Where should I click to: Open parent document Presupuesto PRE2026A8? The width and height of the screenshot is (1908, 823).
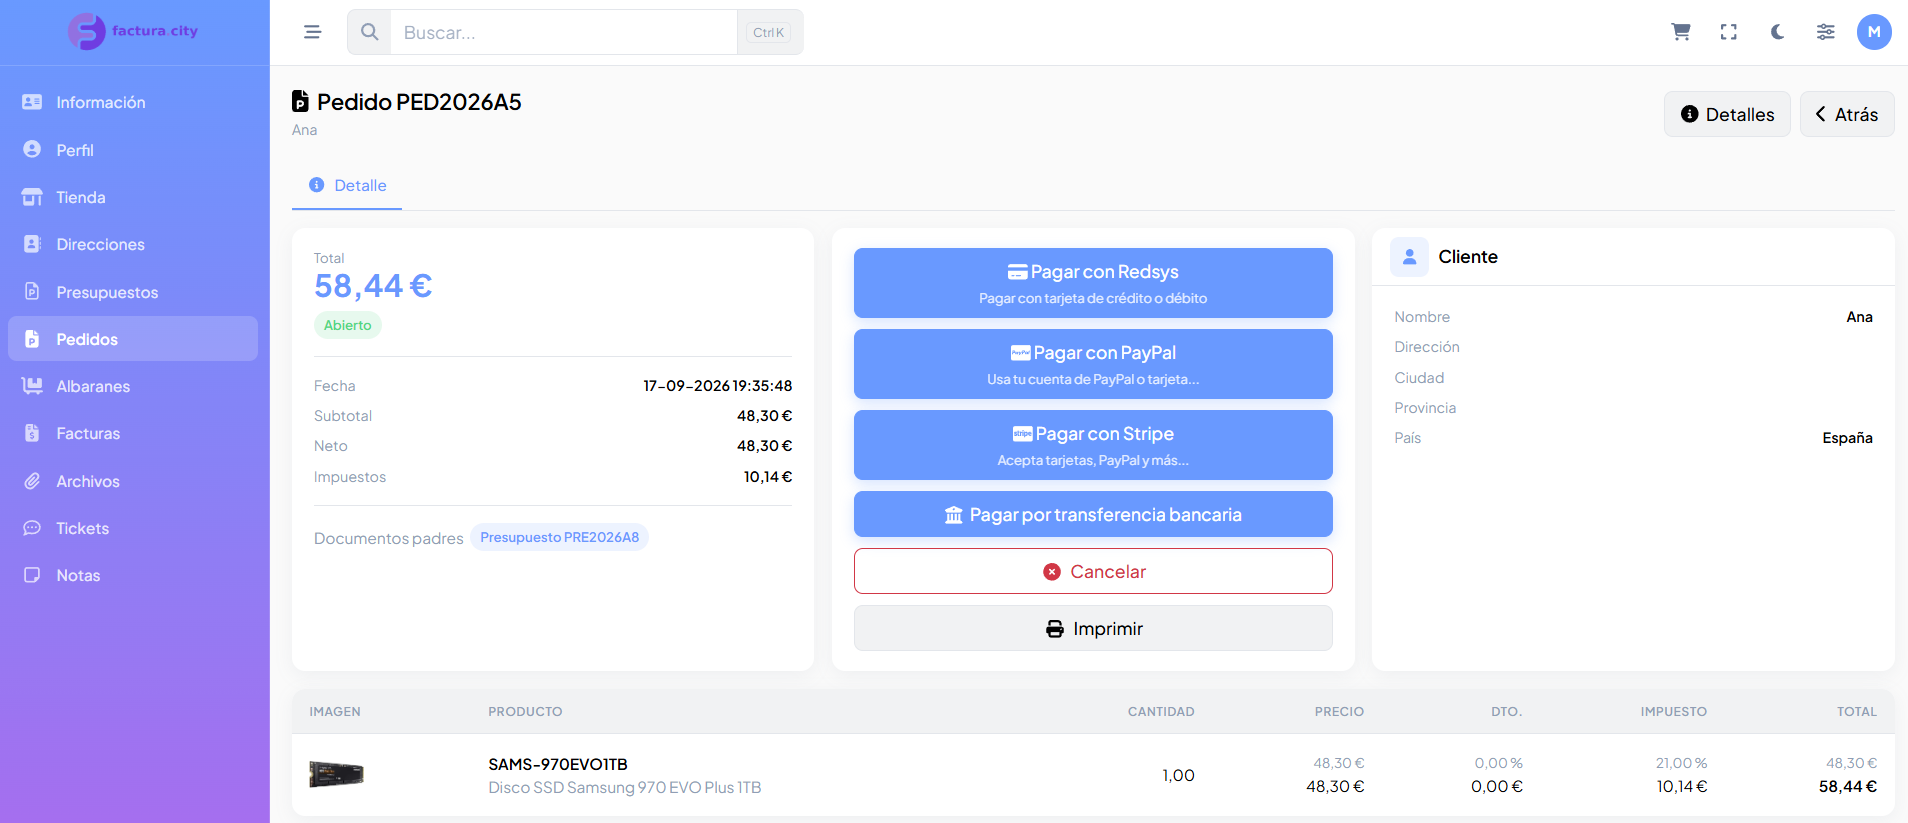click(x=559, y=537)
